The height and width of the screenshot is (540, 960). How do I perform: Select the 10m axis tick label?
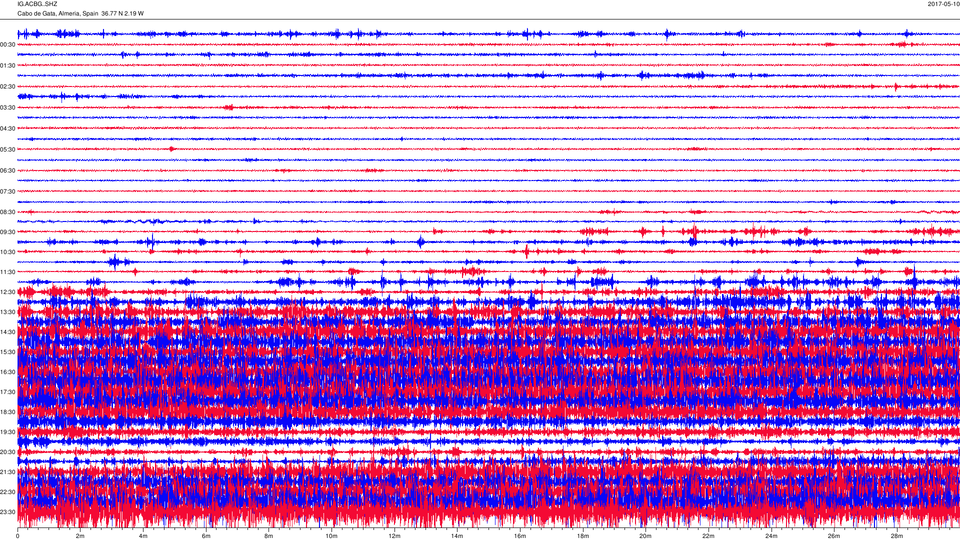(331, 536)
